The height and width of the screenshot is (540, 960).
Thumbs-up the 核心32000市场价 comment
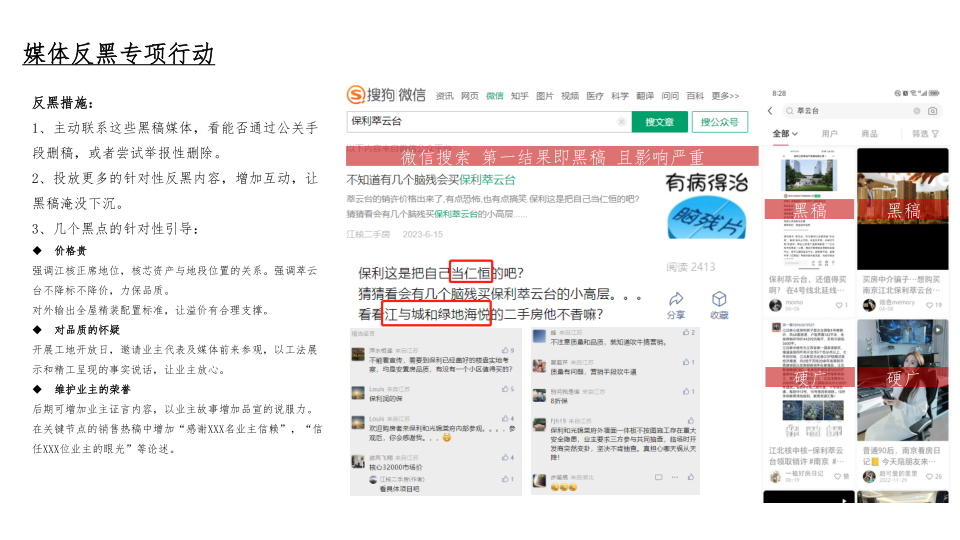pos(505,457)
